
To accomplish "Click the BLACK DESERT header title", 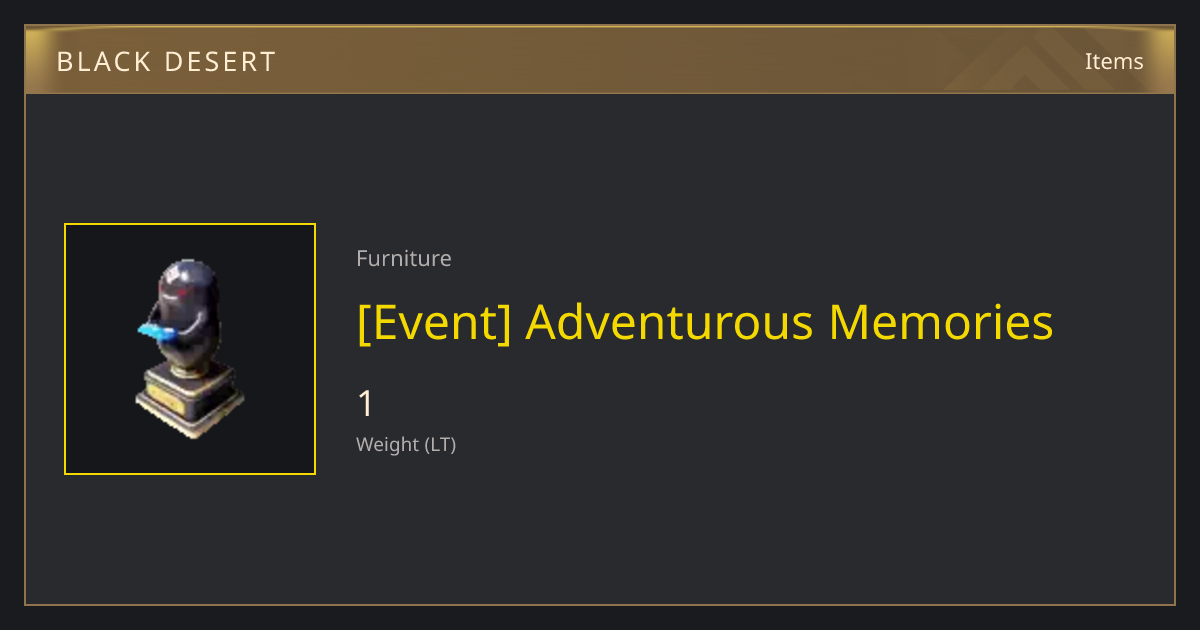I will tap(166, 61).
